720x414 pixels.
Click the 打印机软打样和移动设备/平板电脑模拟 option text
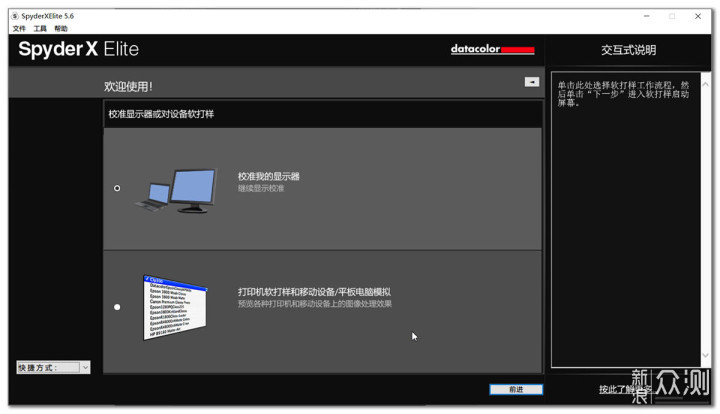314,292
